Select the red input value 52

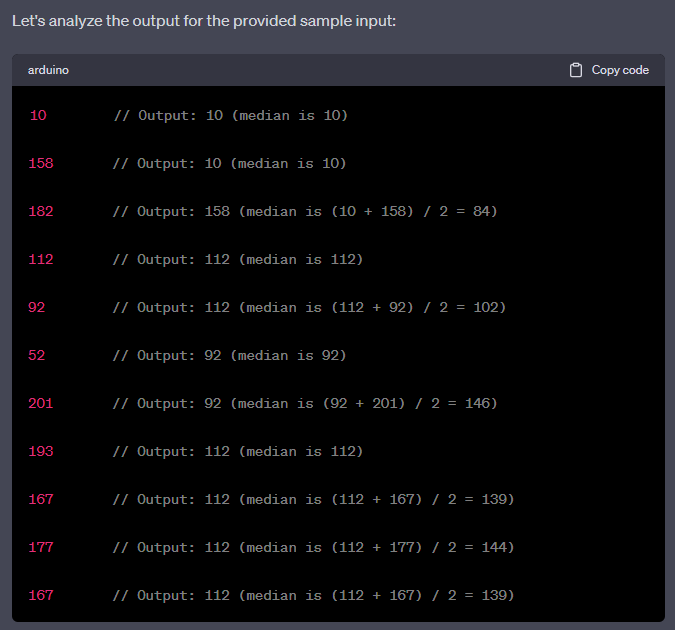[38, 355]
